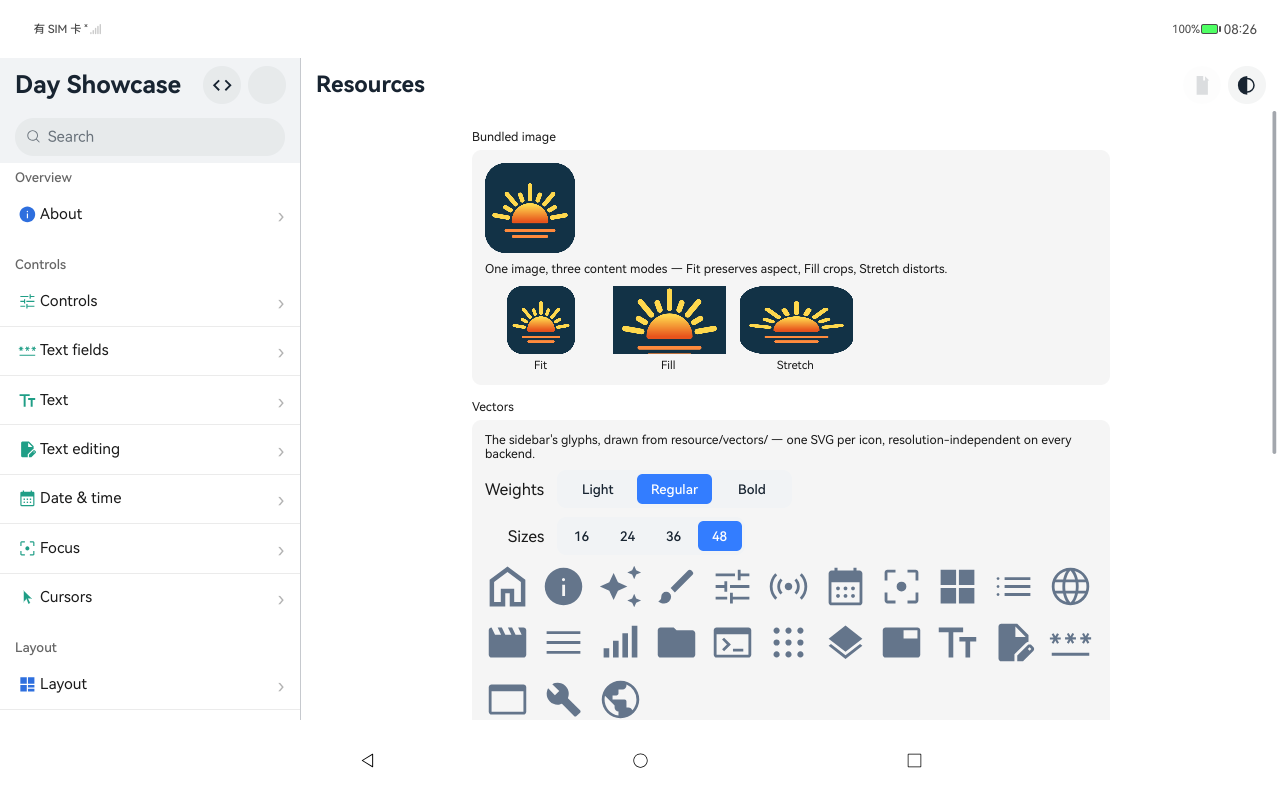Set icon size to 16
Viewport: 1280px width, 800px height.
(582, 536)
